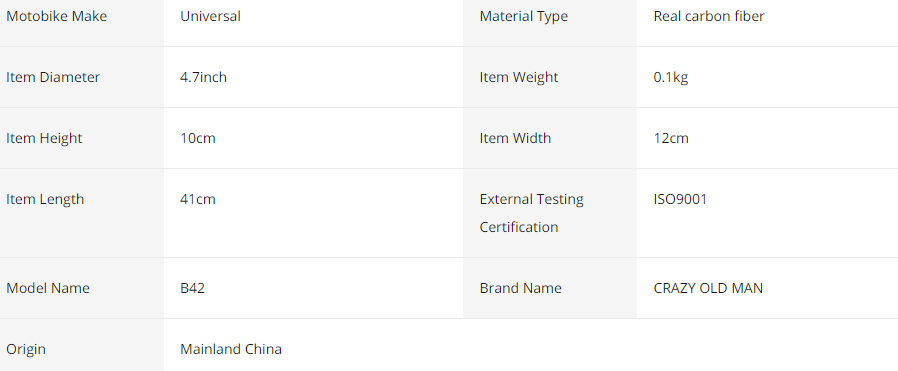Viewport: 898px width, 371px height.
Task: Click the Material Type label
Action: pos(523,17)
